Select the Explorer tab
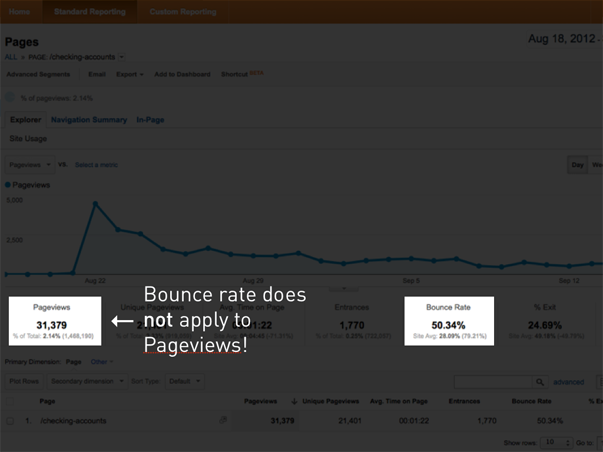The width and height of the screenshot is (603, 452). [25, 120]
